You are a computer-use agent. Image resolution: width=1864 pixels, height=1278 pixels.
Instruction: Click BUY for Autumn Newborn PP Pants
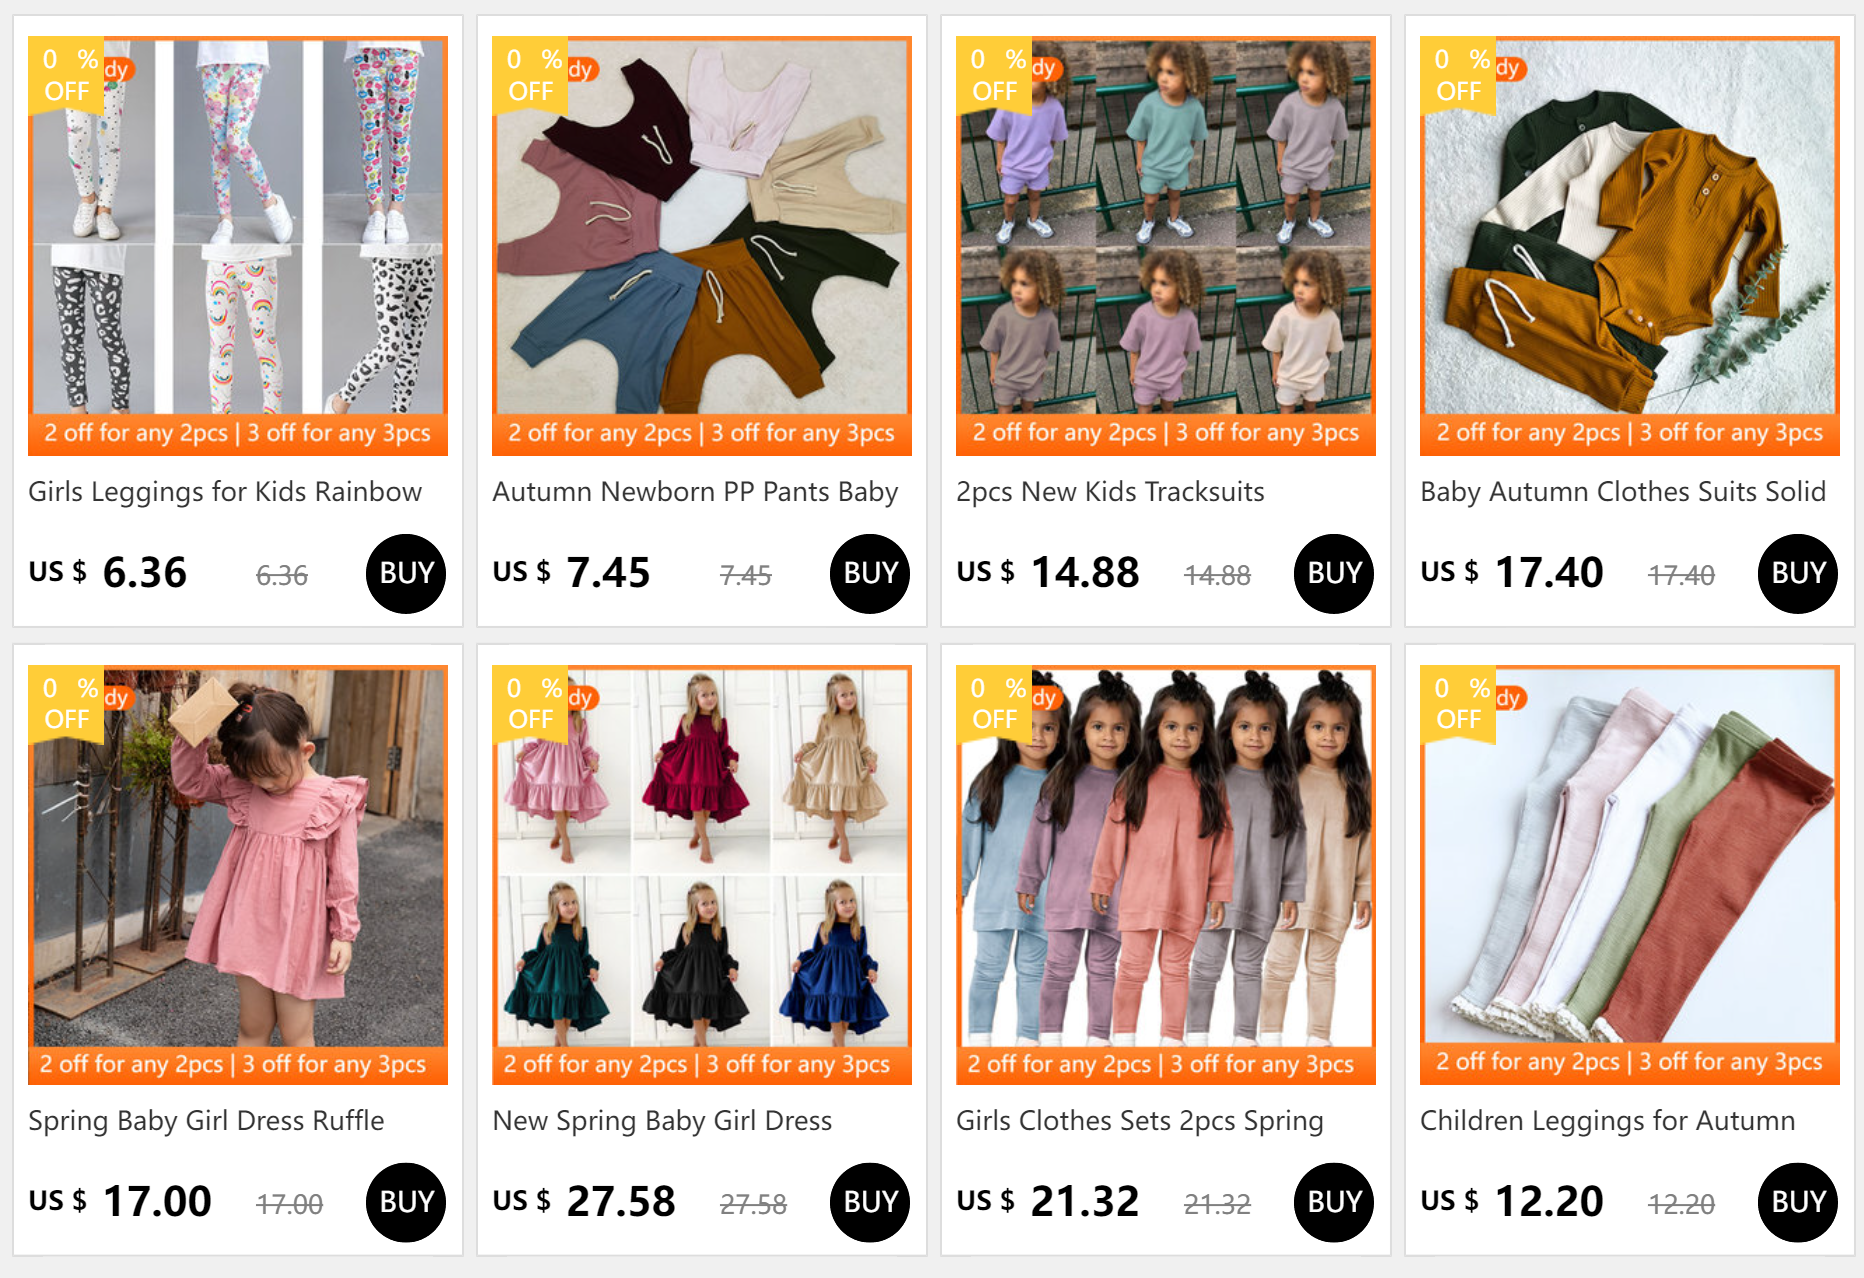870,573
